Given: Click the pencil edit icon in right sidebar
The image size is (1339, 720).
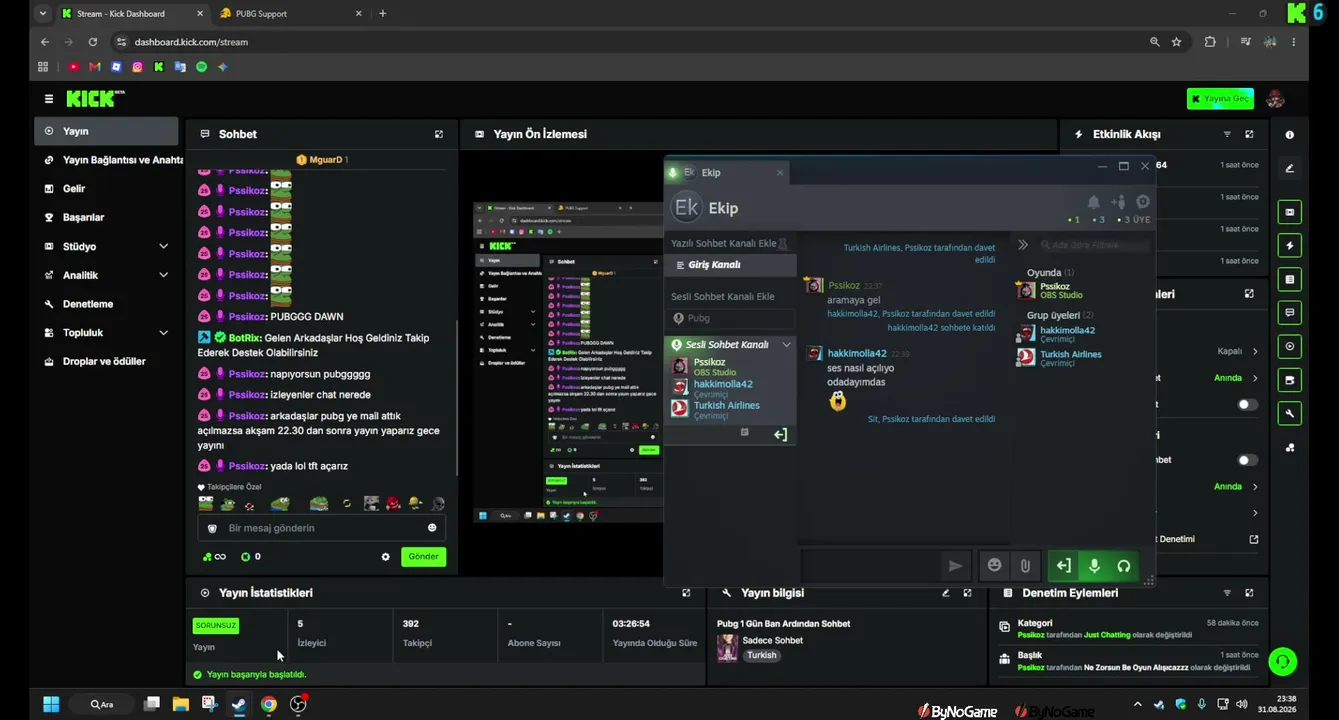Looking at the screenshot, I should [1289, 168].
